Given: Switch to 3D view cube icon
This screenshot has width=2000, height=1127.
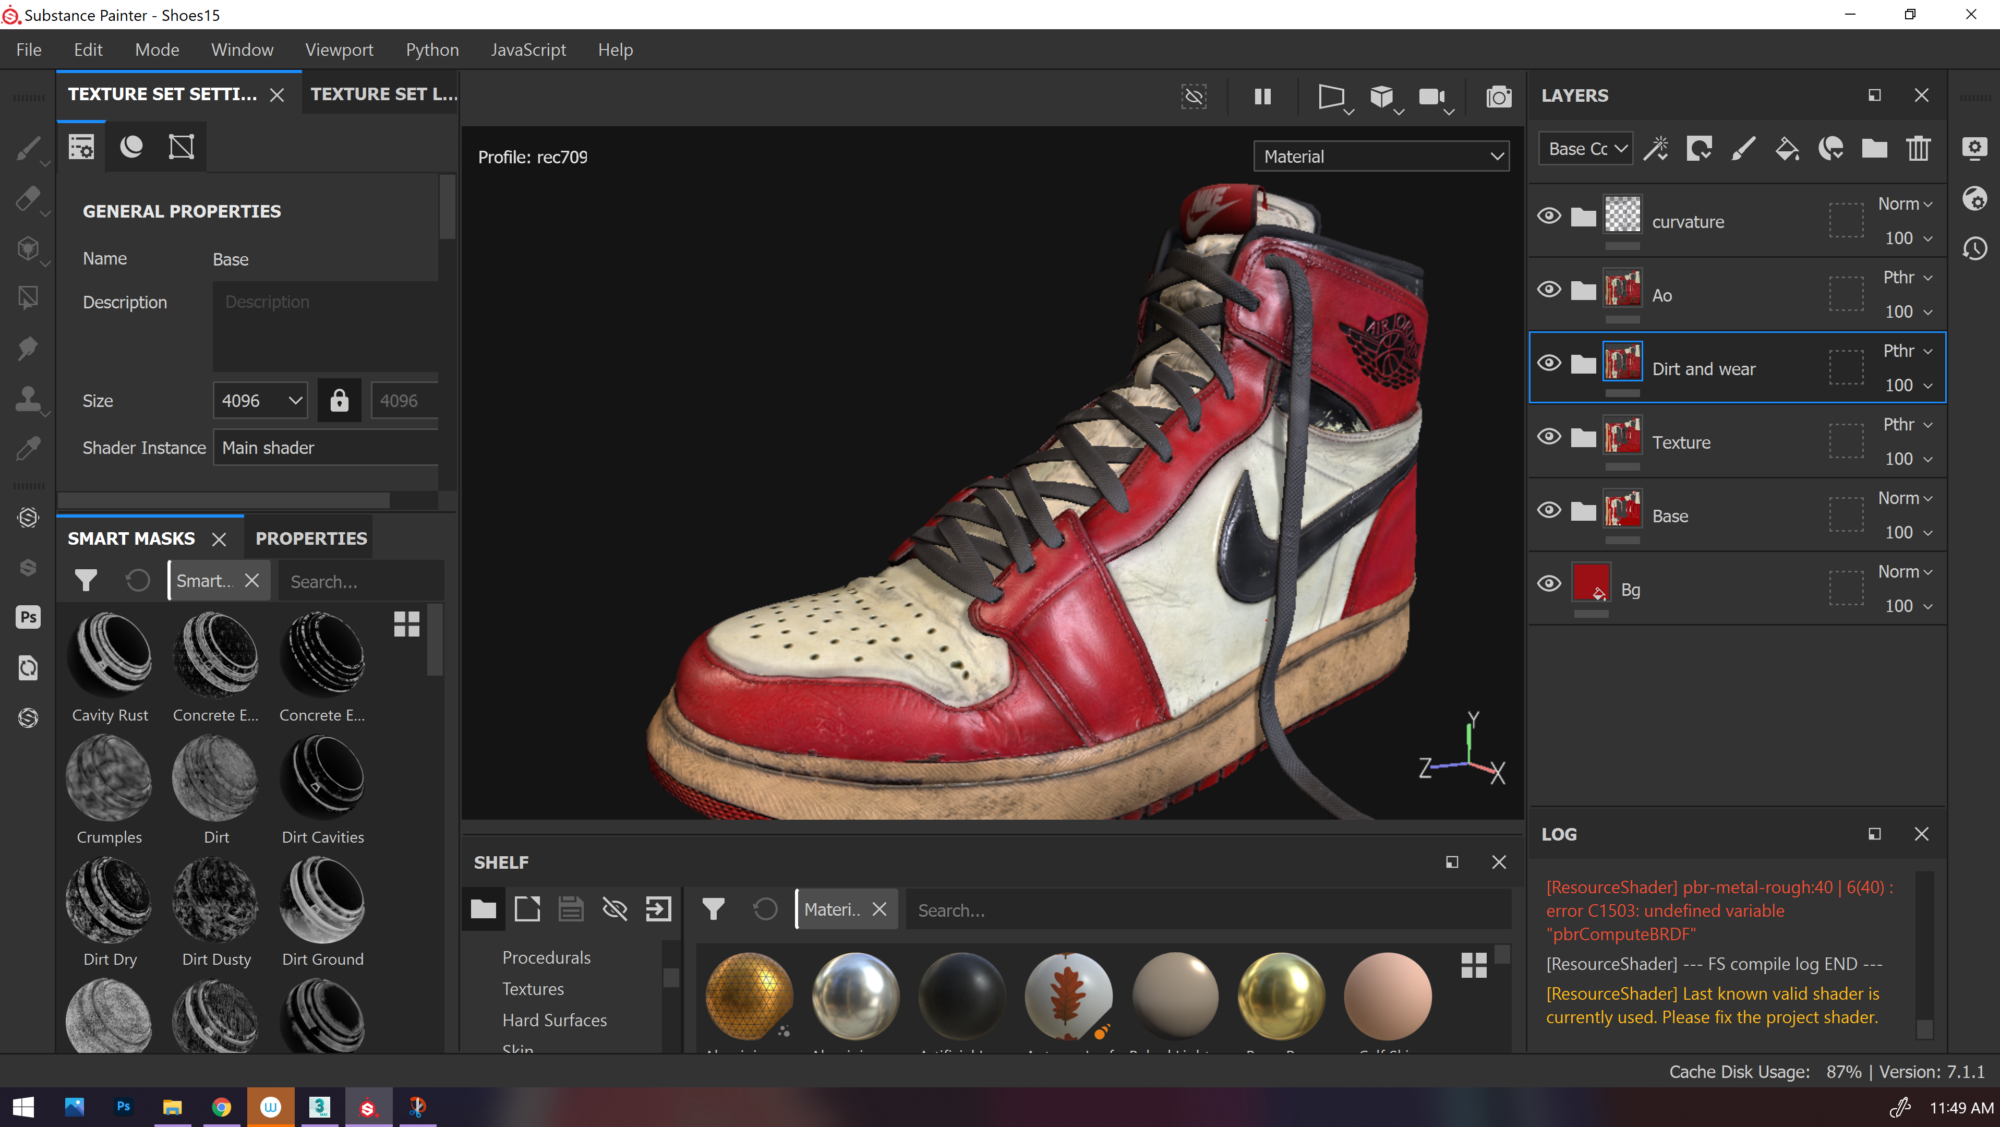Looking at the screenshot, I should point(1381,97).
